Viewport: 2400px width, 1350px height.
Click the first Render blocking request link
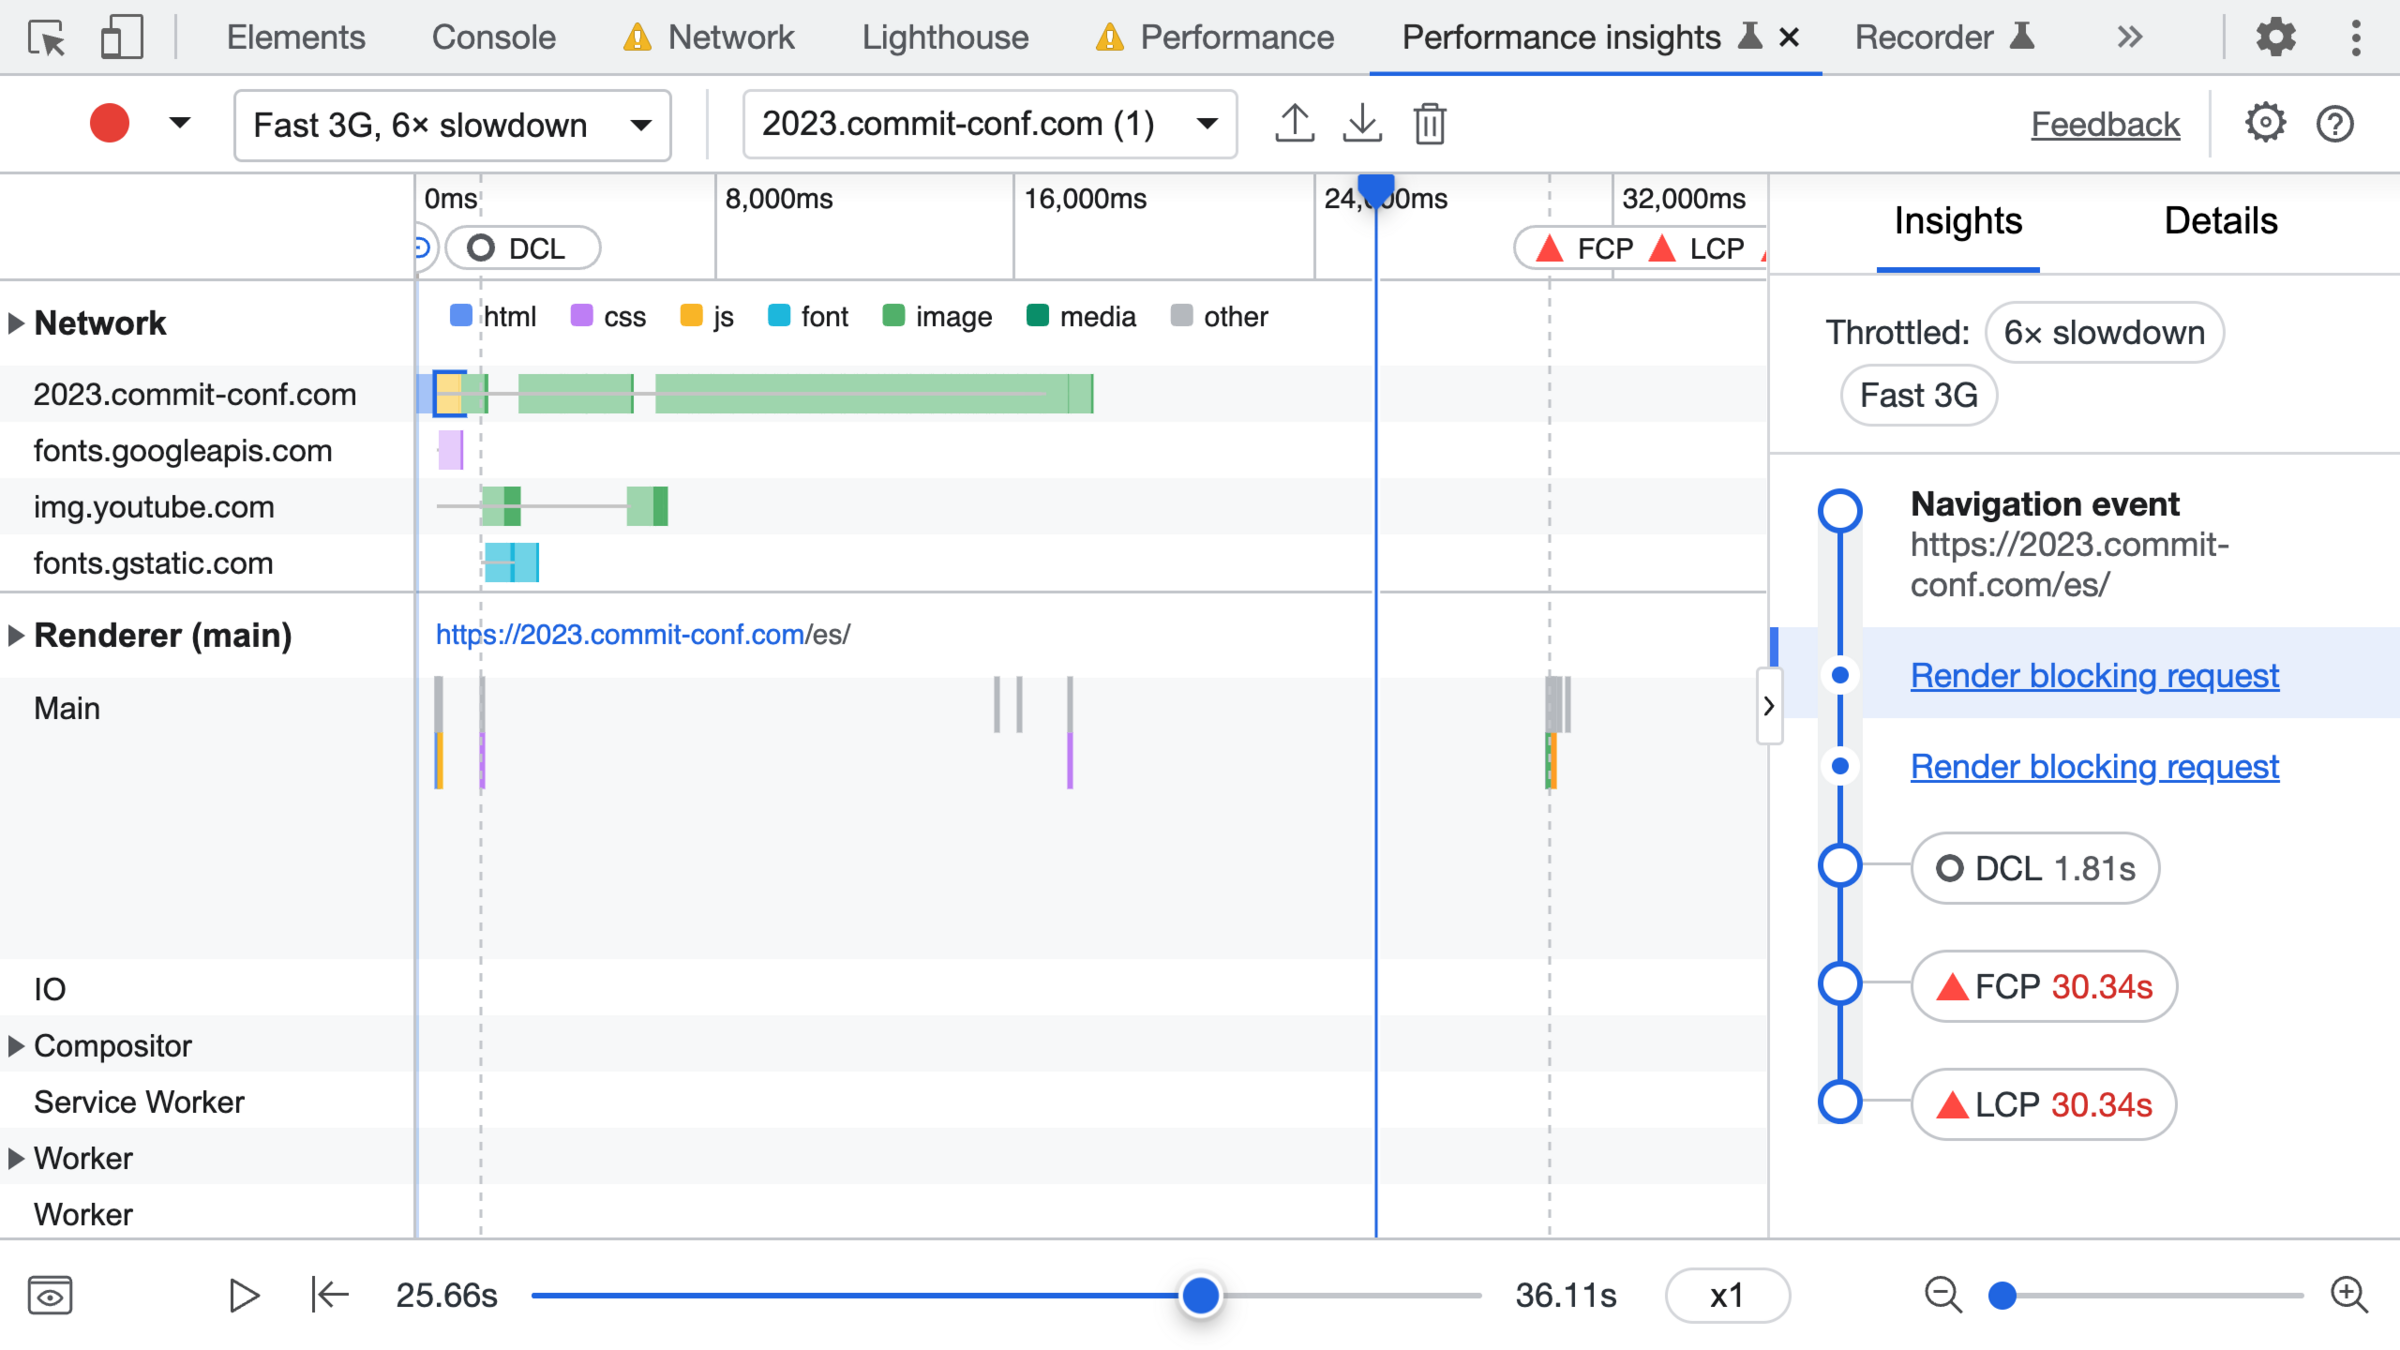pos(2094,676)
